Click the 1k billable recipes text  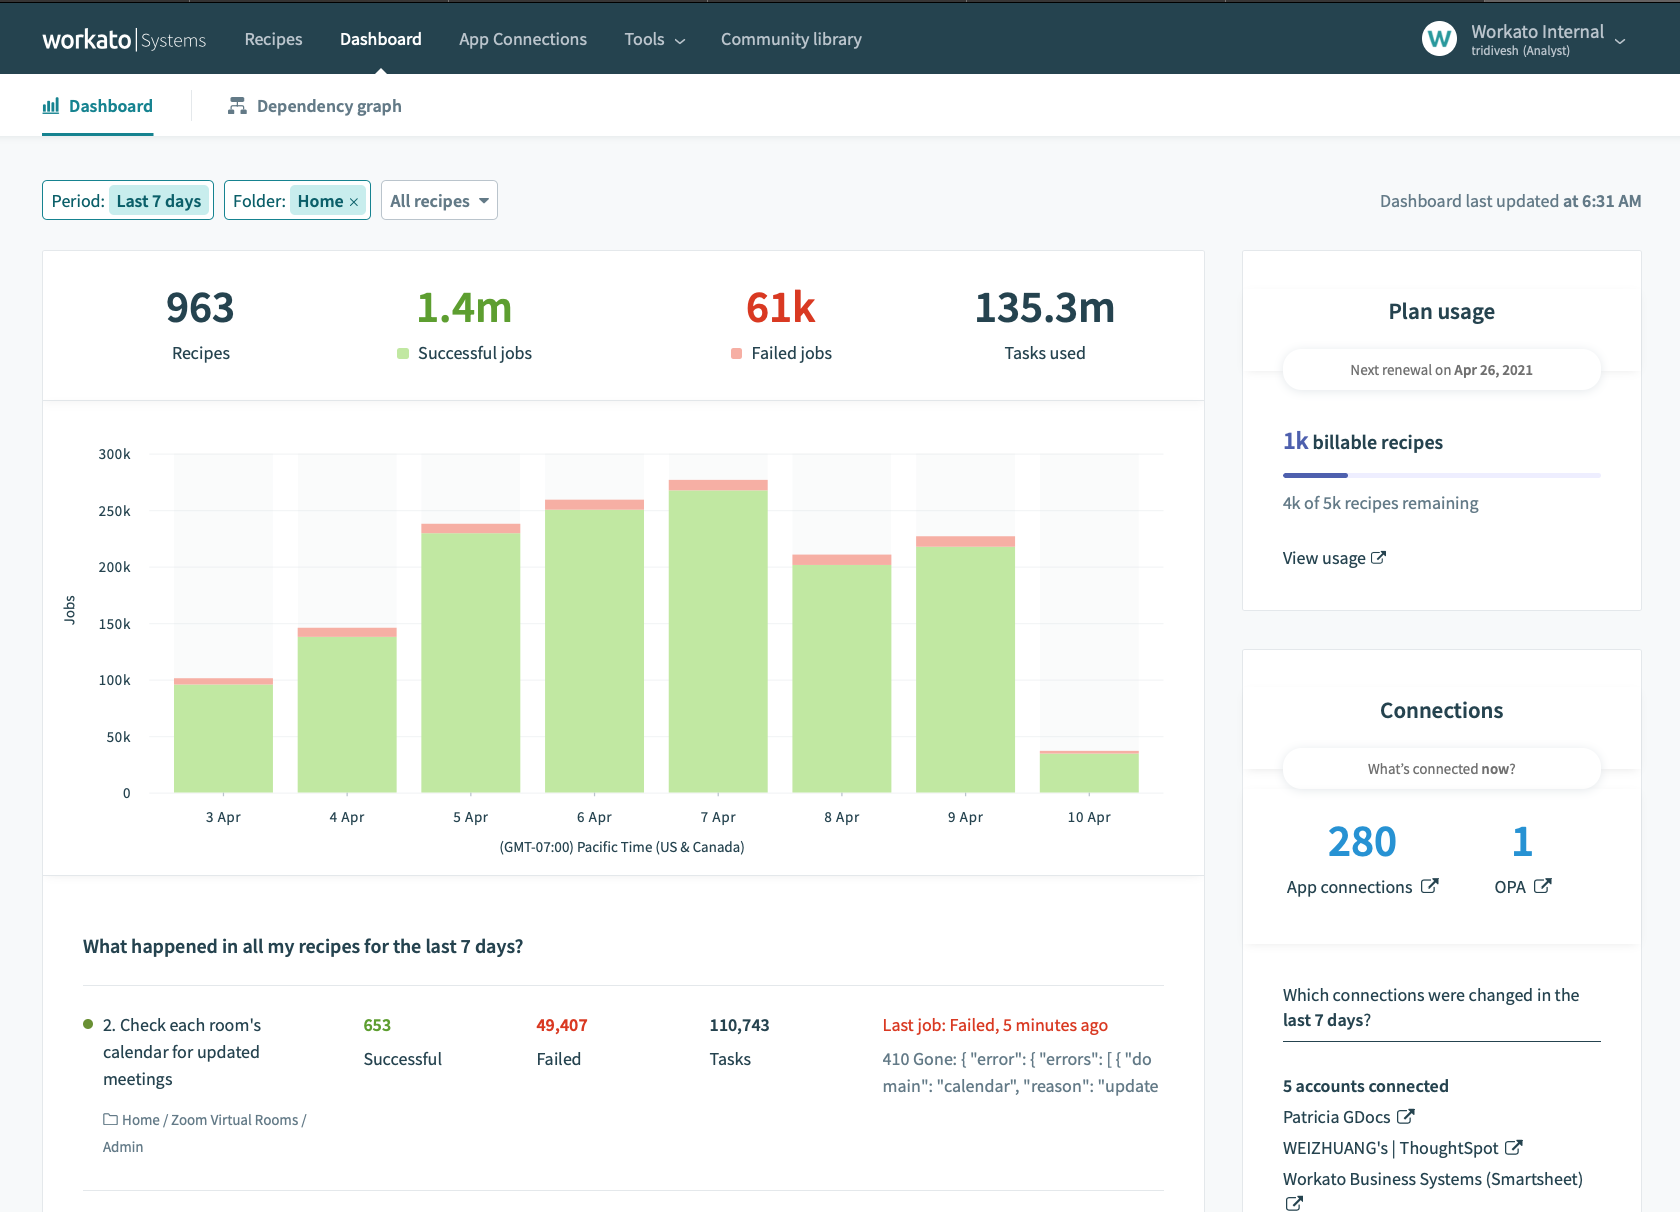click(x=1363, y=441)
